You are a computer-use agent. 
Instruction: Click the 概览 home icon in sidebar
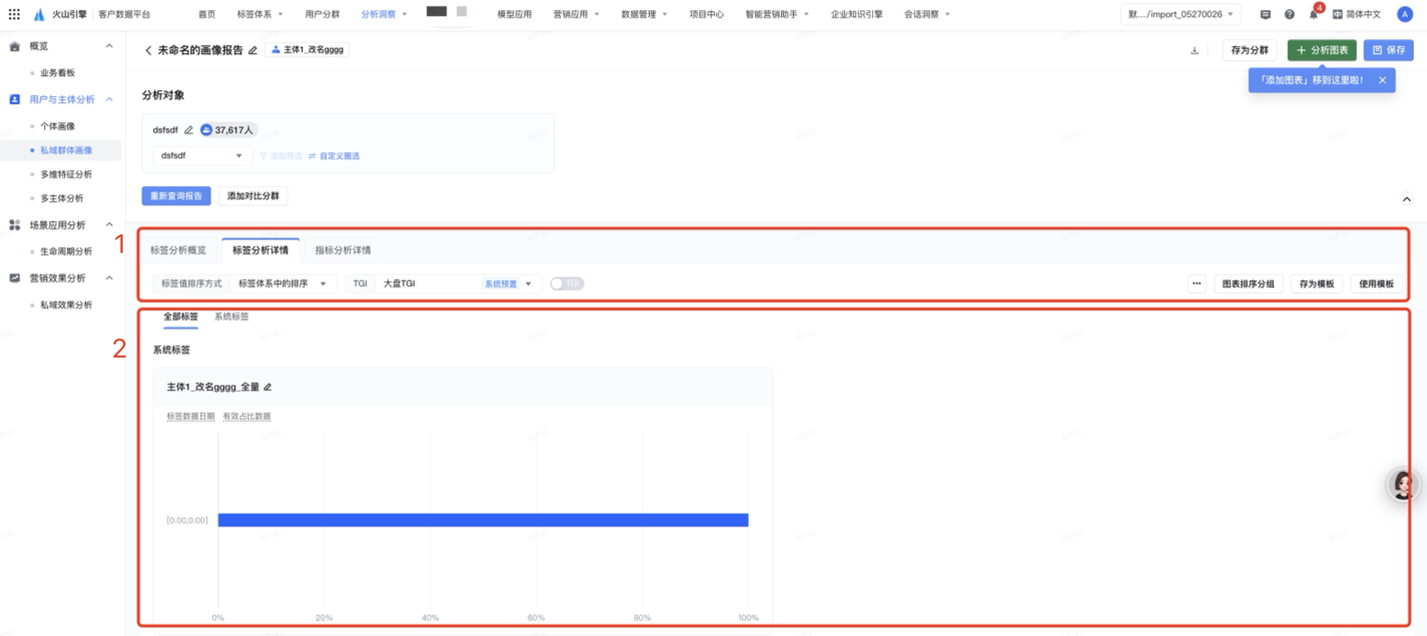point(15,46)
